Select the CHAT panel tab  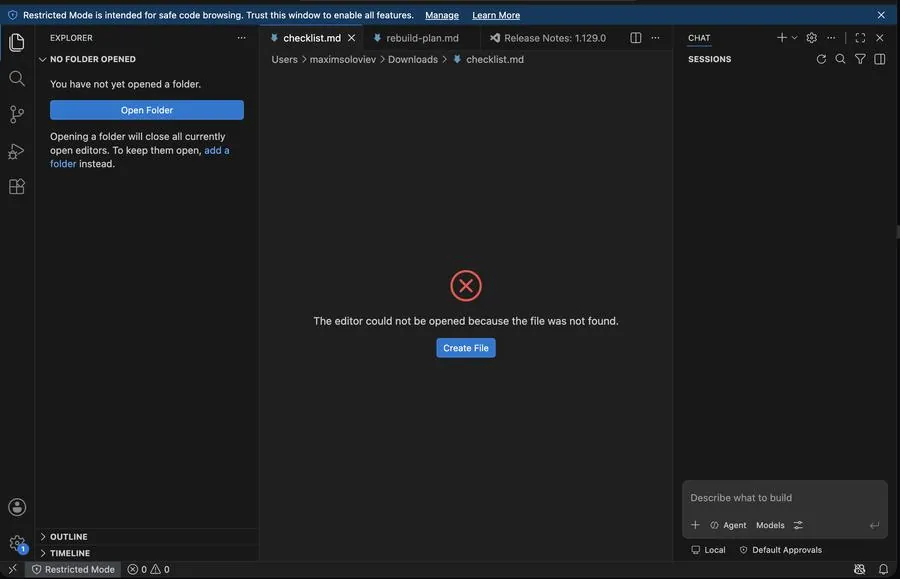pos(699,38)
